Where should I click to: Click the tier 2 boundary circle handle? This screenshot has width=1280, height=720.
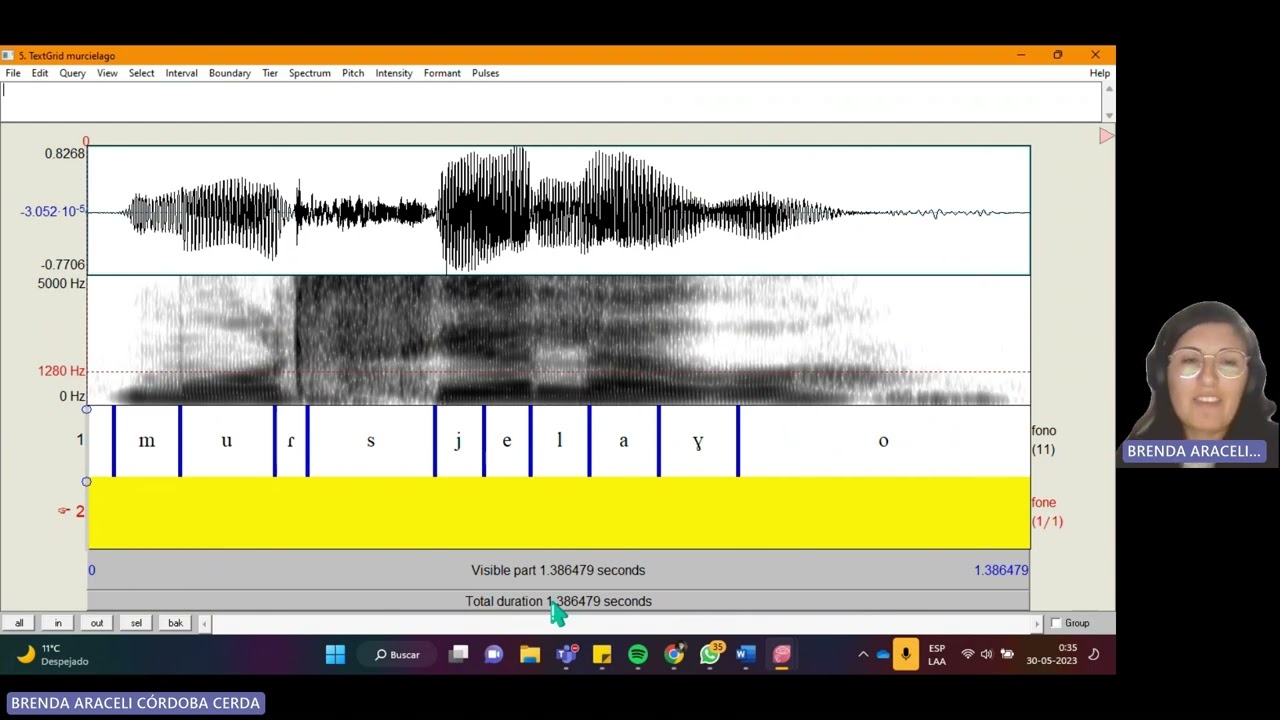coord(86,482)
